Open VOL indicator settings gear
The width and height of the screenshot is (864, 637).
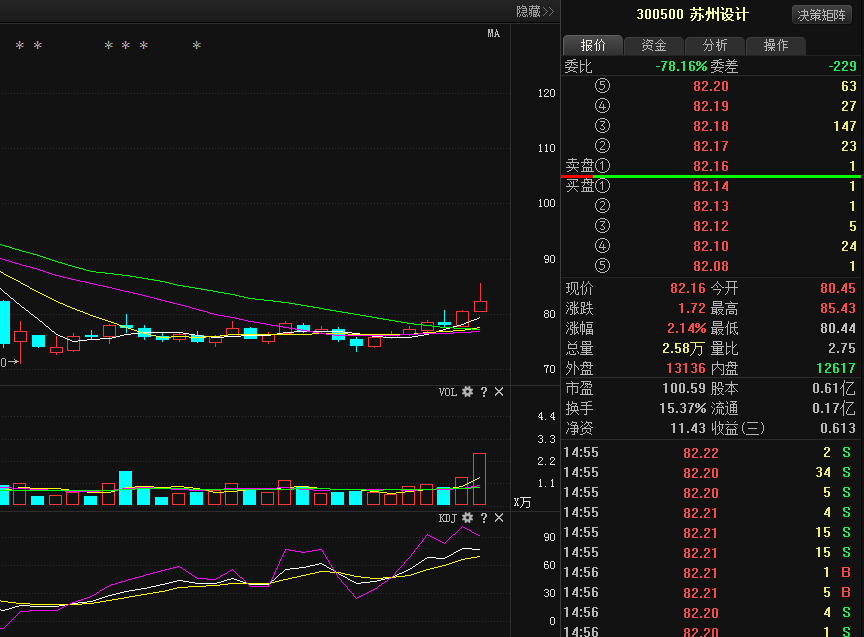point(467,392)
